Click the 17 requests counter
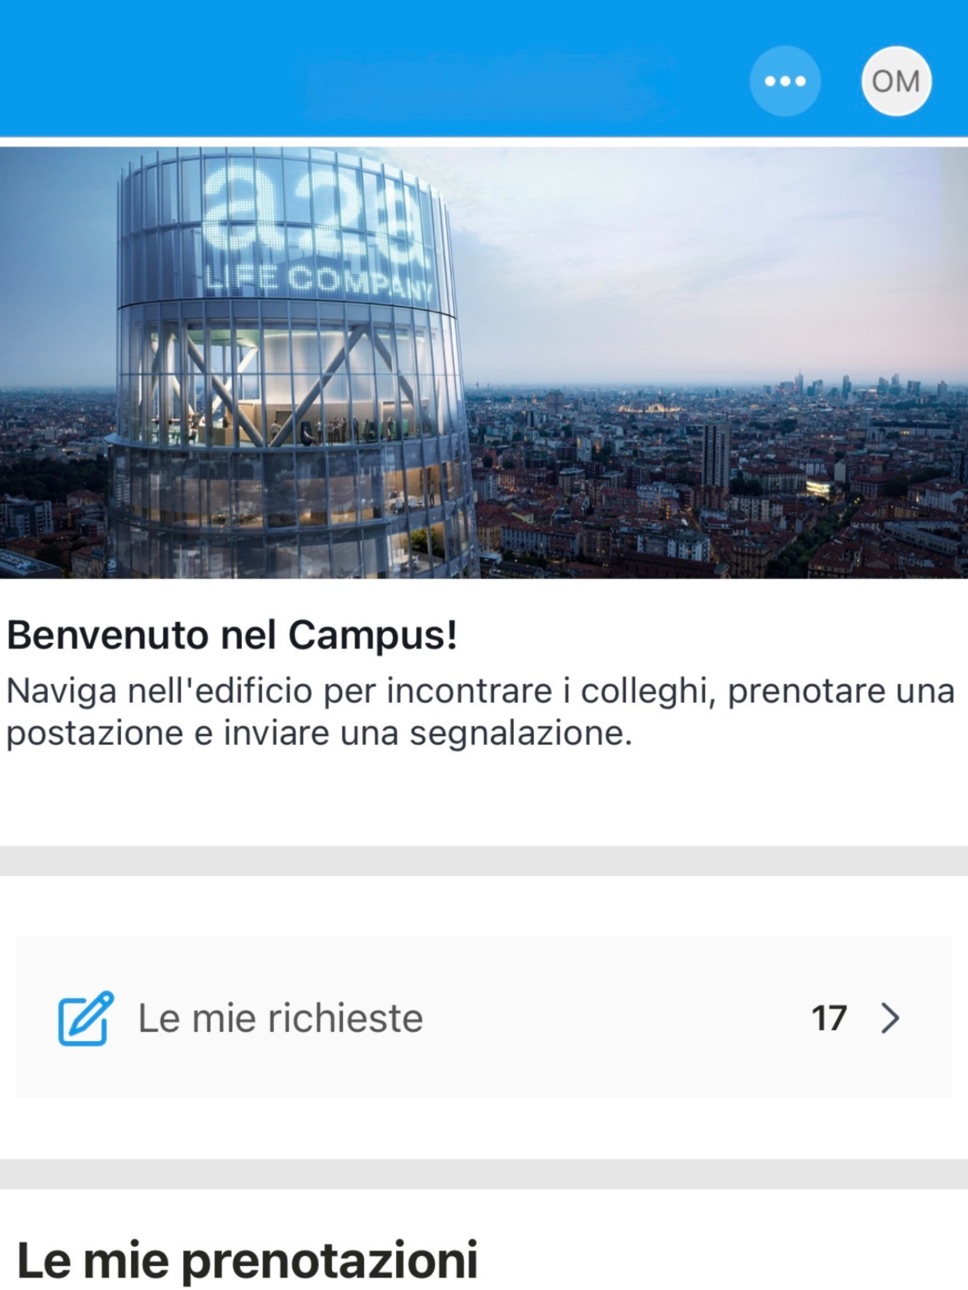The image size is (968, 1290). (x=829, y=1018)
